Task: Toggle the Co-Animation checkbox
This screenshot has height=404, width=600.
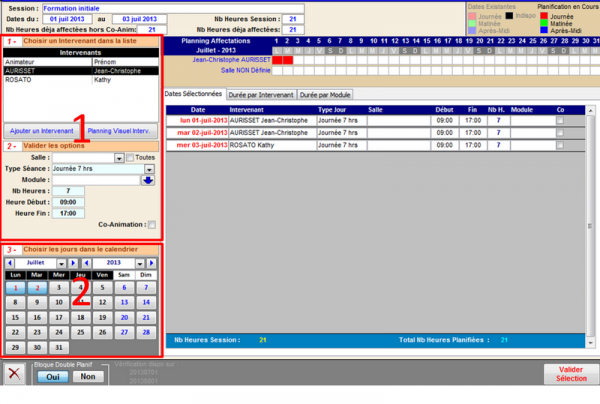Action: pos(152,224)
